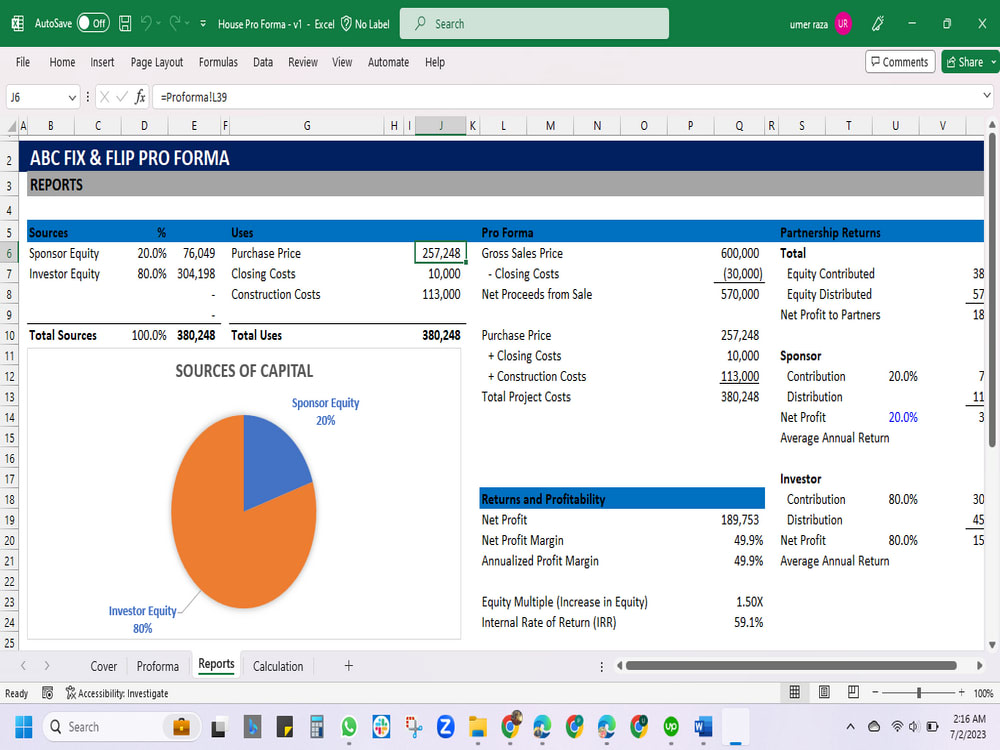Open the Review ribbon tab
The image size is (1000, 750).
click(303, 62)
